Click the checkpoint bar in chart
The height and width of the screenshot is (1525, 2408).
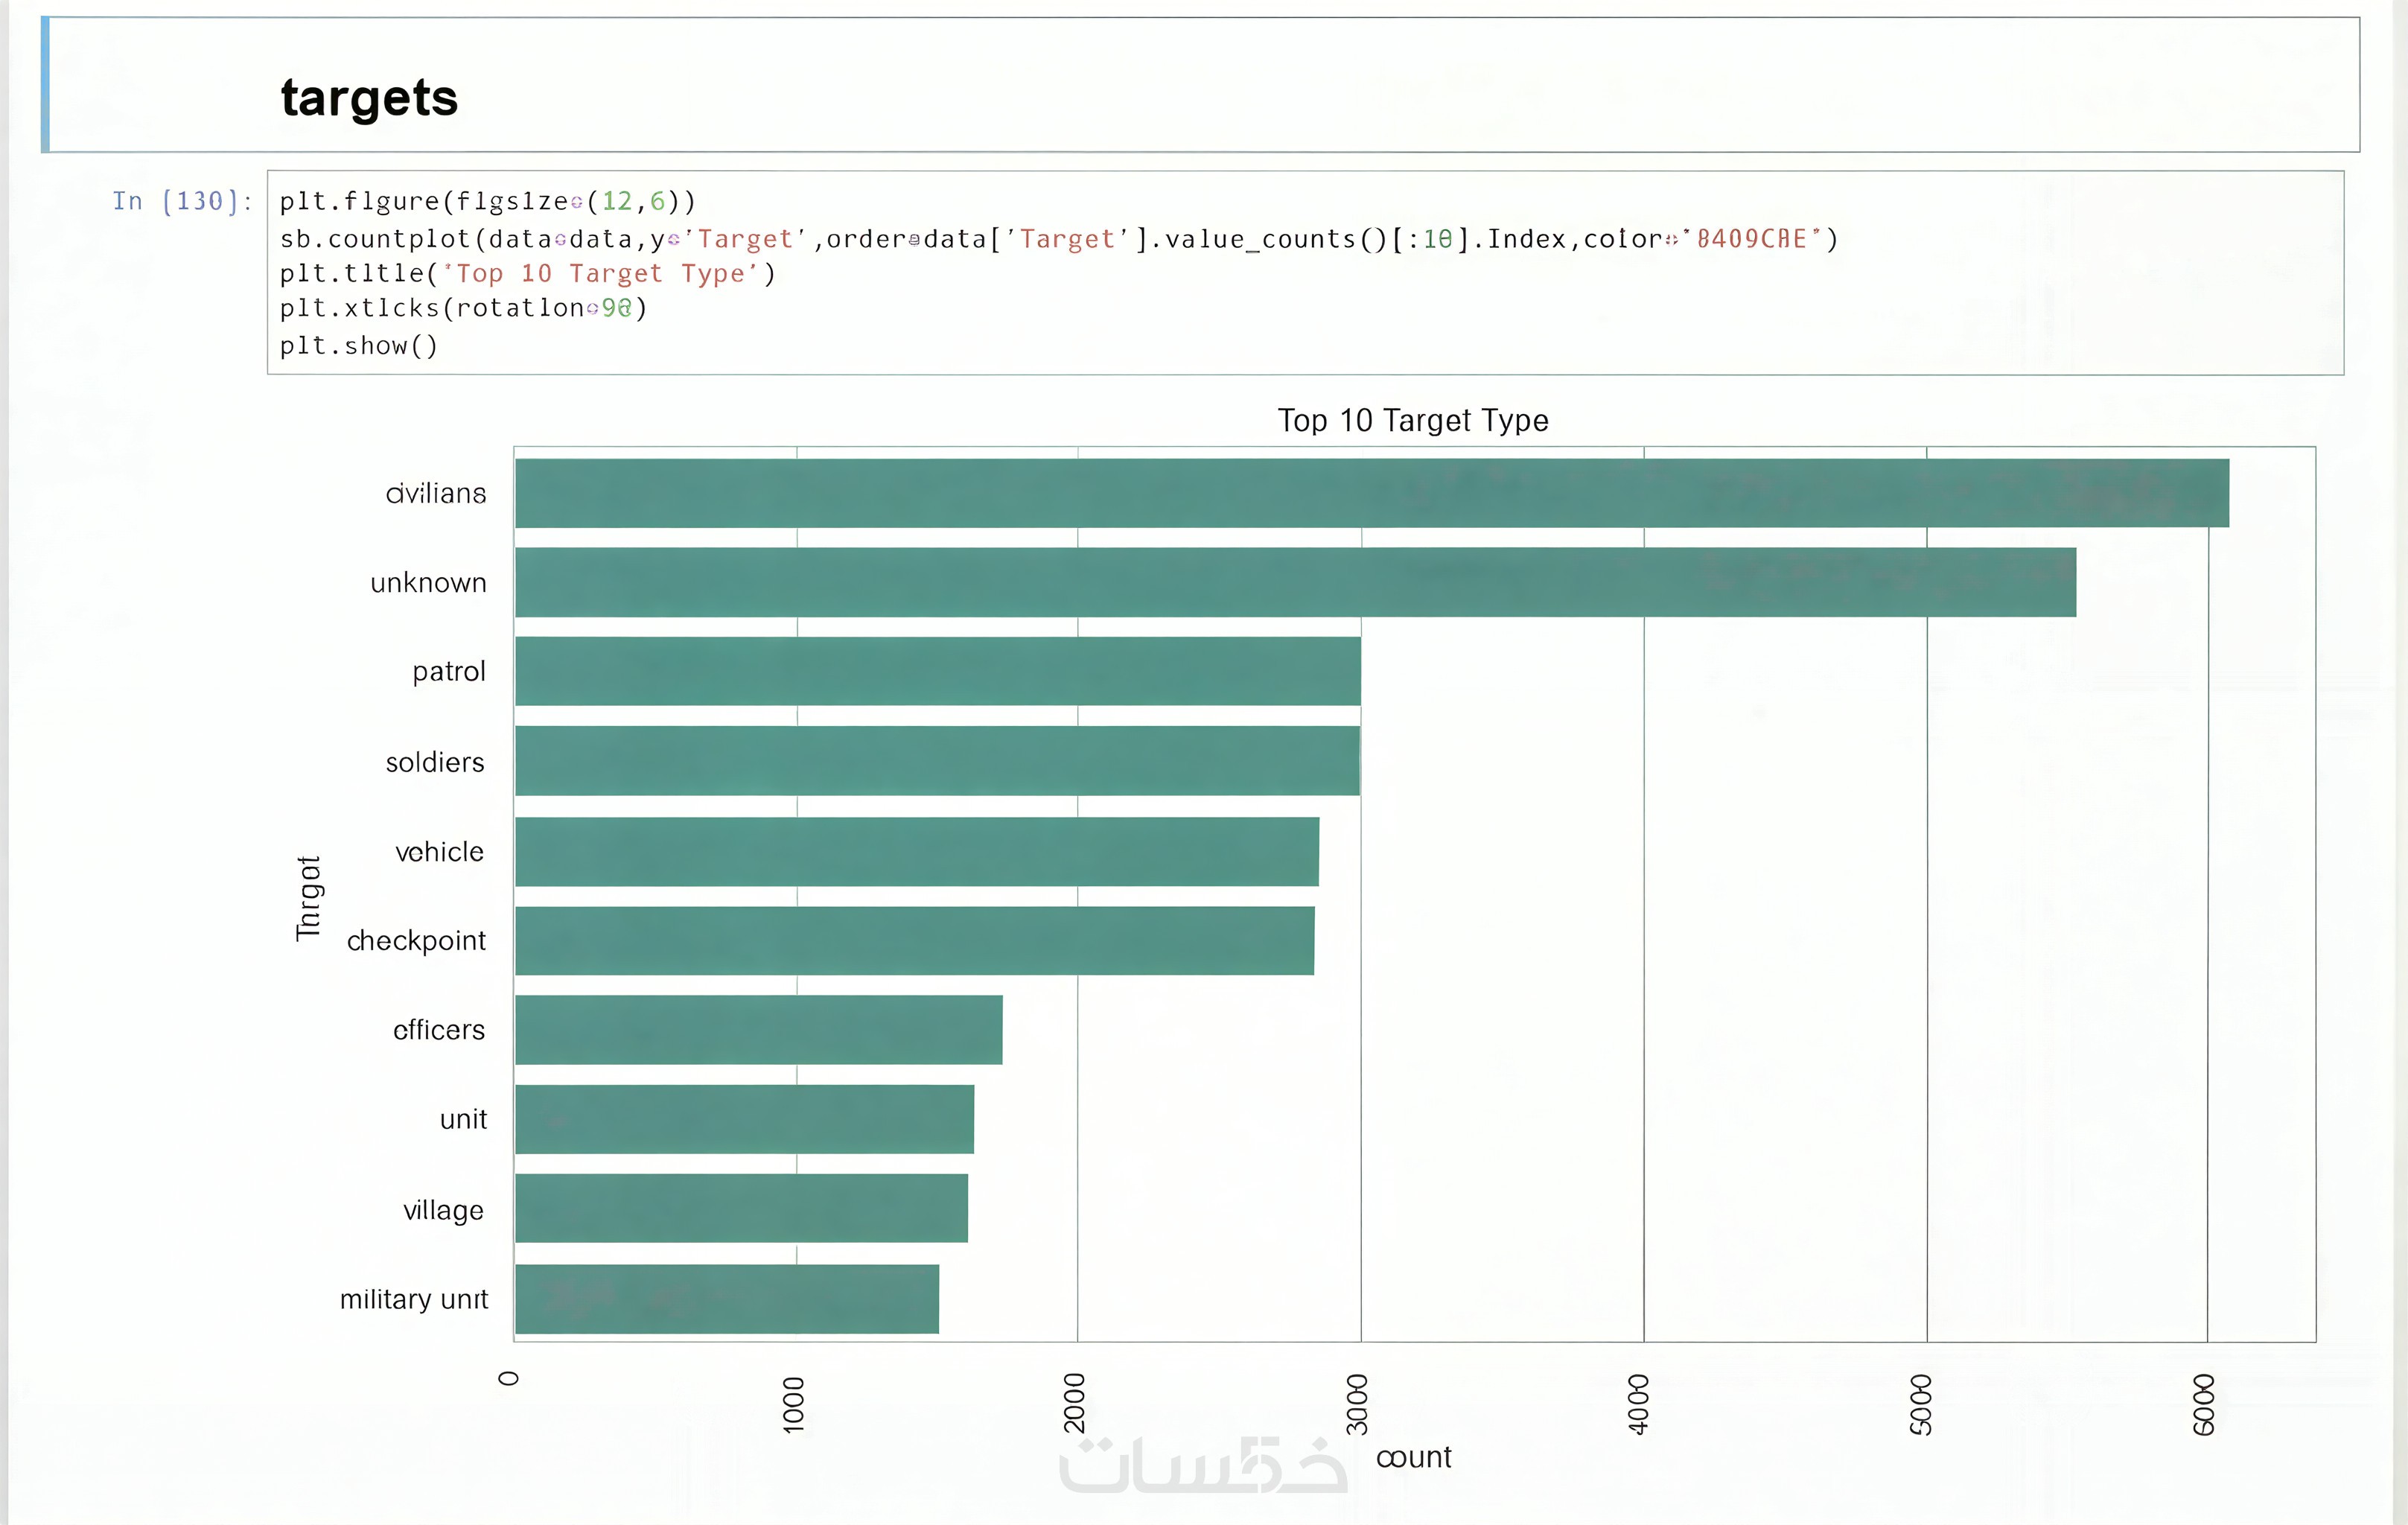[914, 940]
